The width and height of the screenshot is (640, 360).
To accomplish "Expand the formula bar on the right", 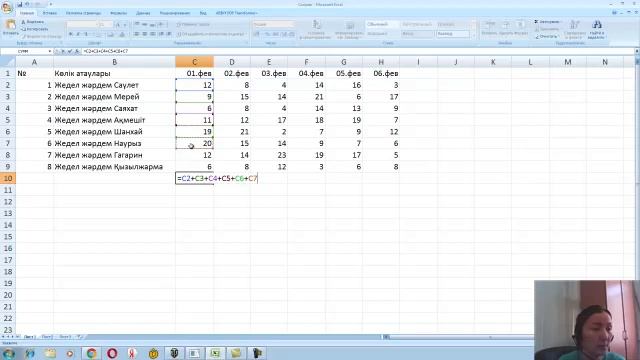I will tap(636, 51).
